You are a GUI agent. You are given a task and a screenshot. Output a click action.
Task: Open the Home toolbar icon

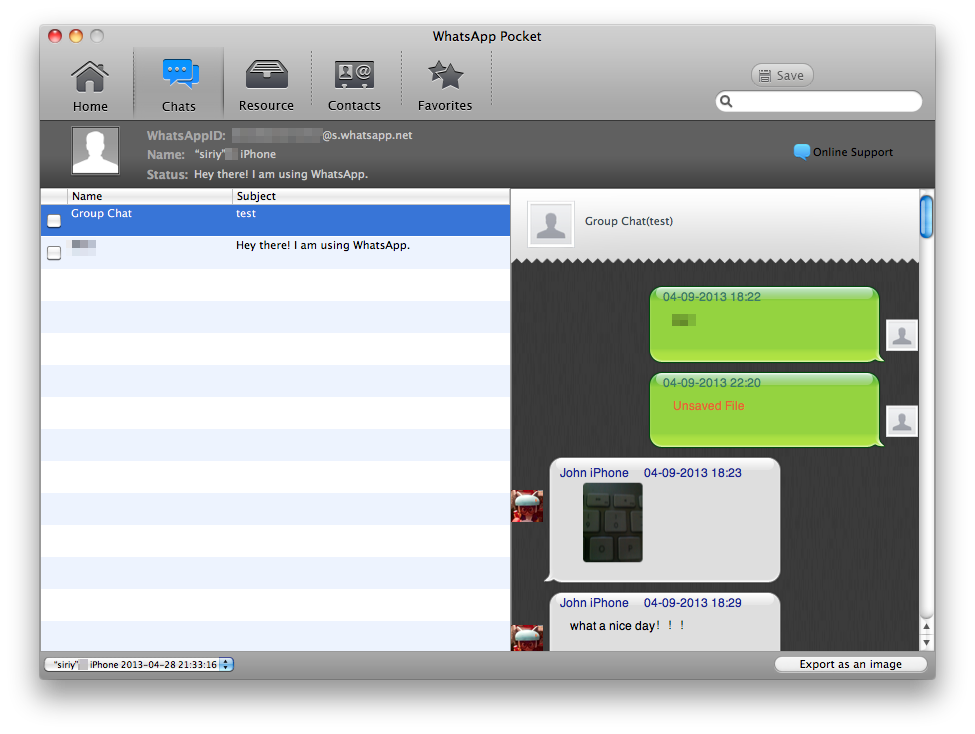pos(90,77)
